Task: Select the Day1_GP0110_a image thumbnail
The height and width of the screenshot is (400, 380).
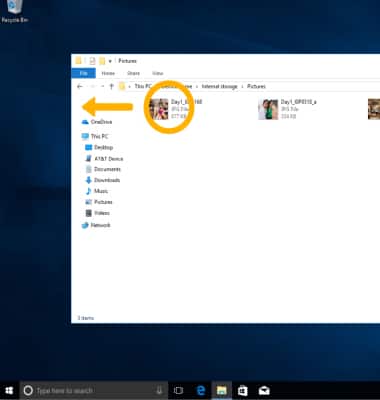Action: [268, 109]
